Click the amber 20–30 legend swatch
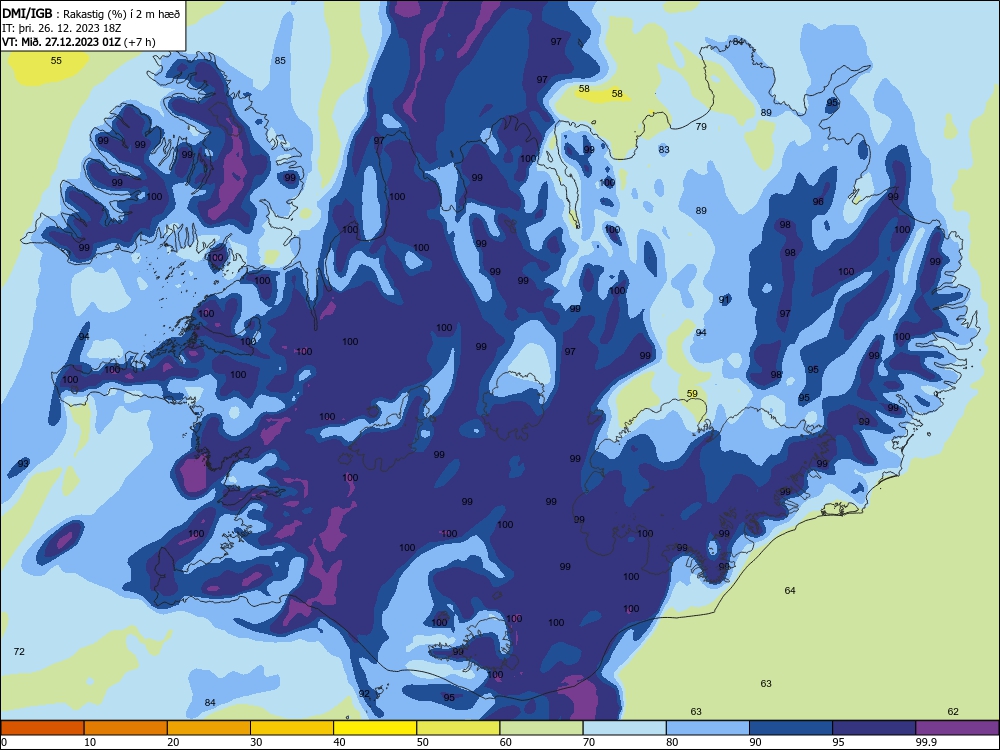This screenshot has height=750, width=1000. (209, 728)
